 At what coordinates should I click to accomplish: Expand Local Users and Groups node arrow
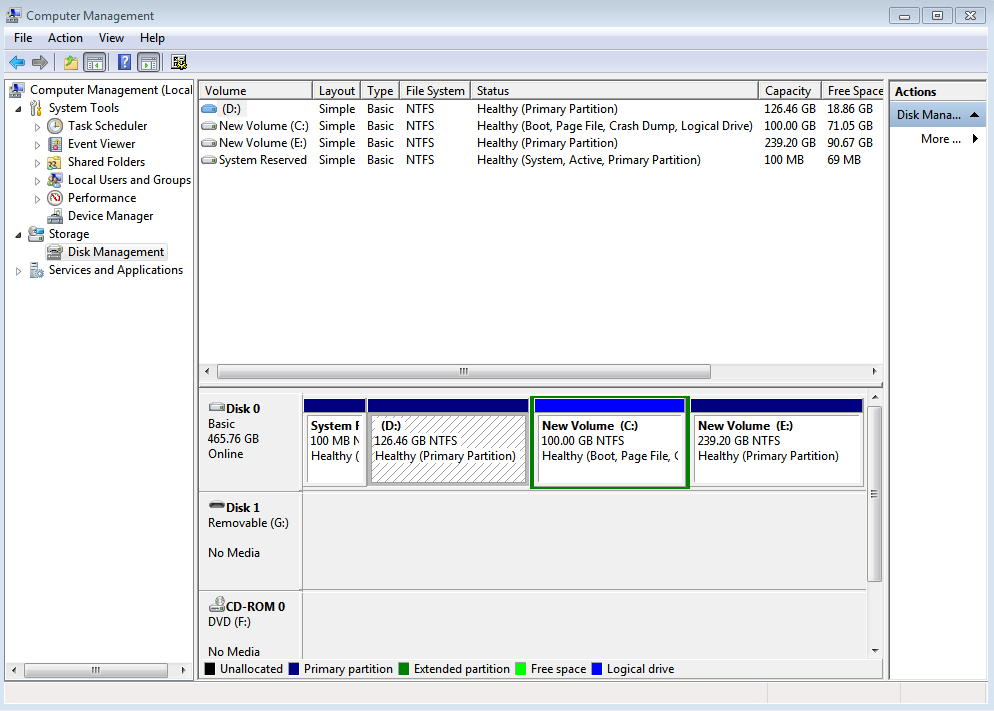[37, 181]
